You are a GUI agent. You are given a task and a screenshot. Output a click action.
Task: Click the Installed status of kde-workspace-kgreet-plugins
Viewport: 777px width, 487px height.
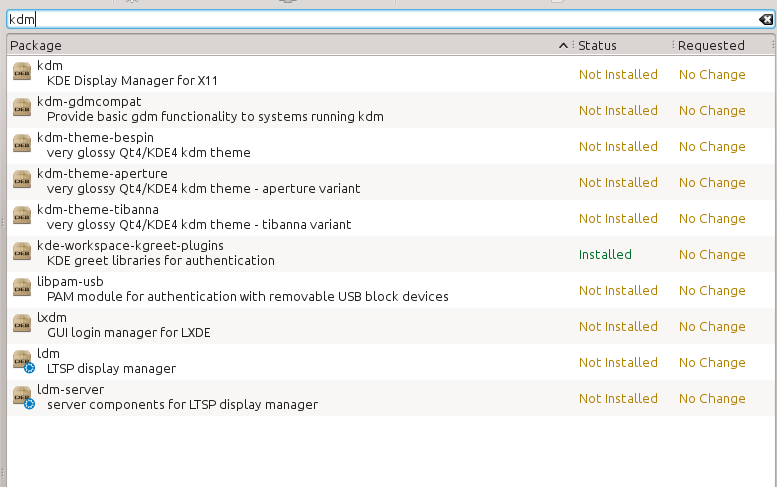[605, 254]
